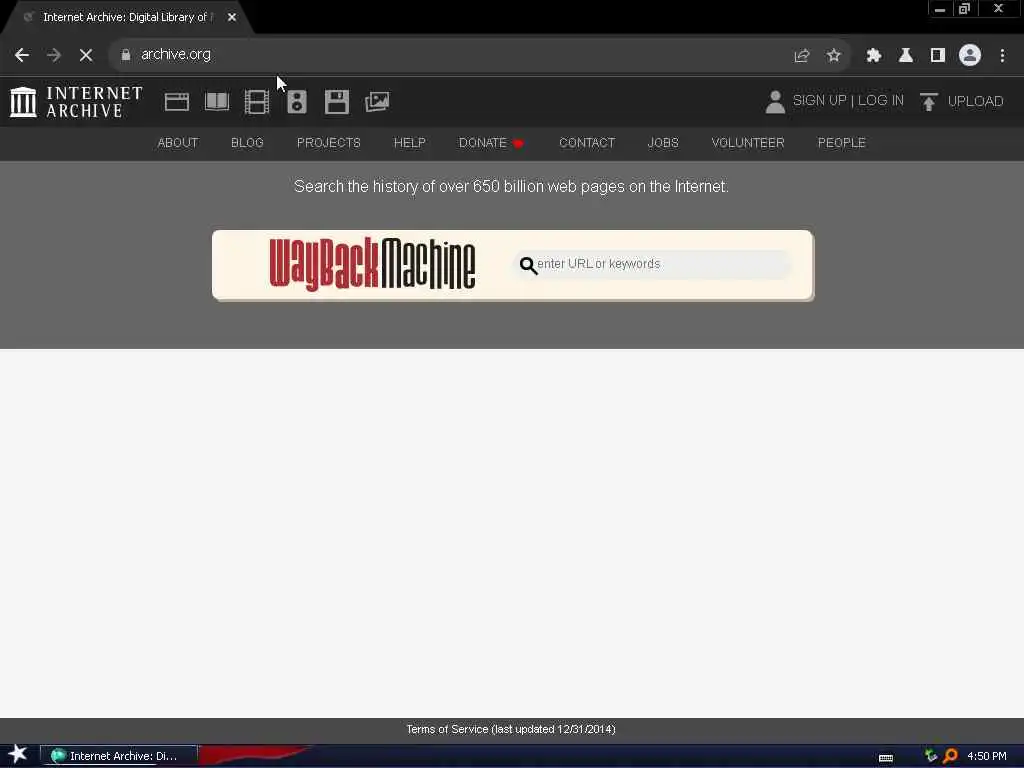Open the Chrome profile avatar
This screenshot has width=1024, height=768.
[970, 55]
